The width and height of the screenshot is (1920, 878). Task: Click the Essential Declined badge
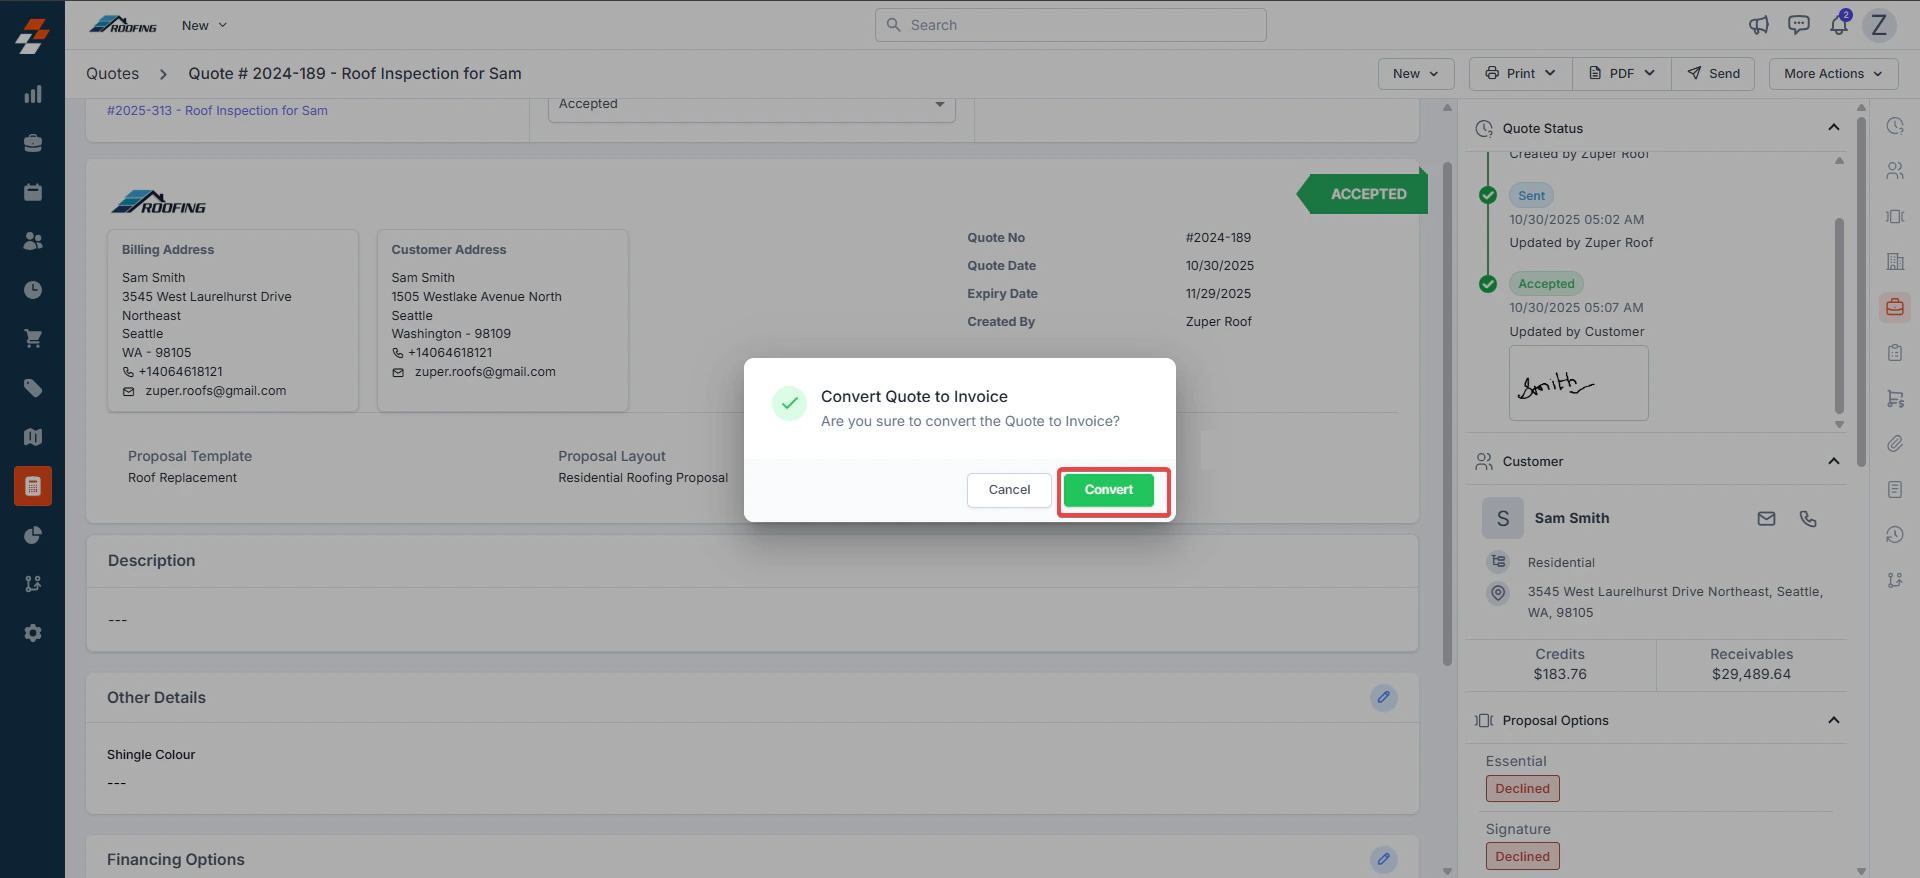click(1522, 789)
